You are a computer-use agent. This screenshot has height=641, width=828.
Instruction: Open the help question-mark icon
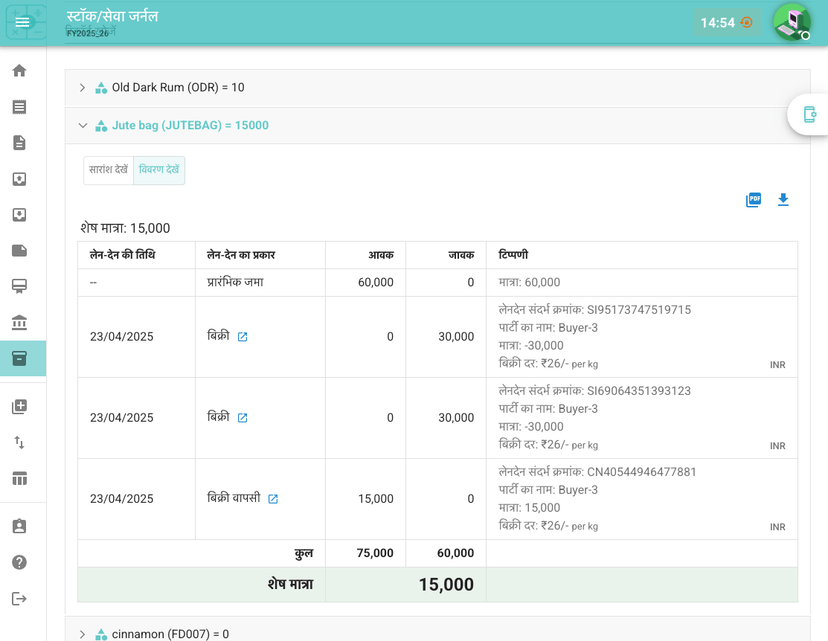tap(18, 562)
